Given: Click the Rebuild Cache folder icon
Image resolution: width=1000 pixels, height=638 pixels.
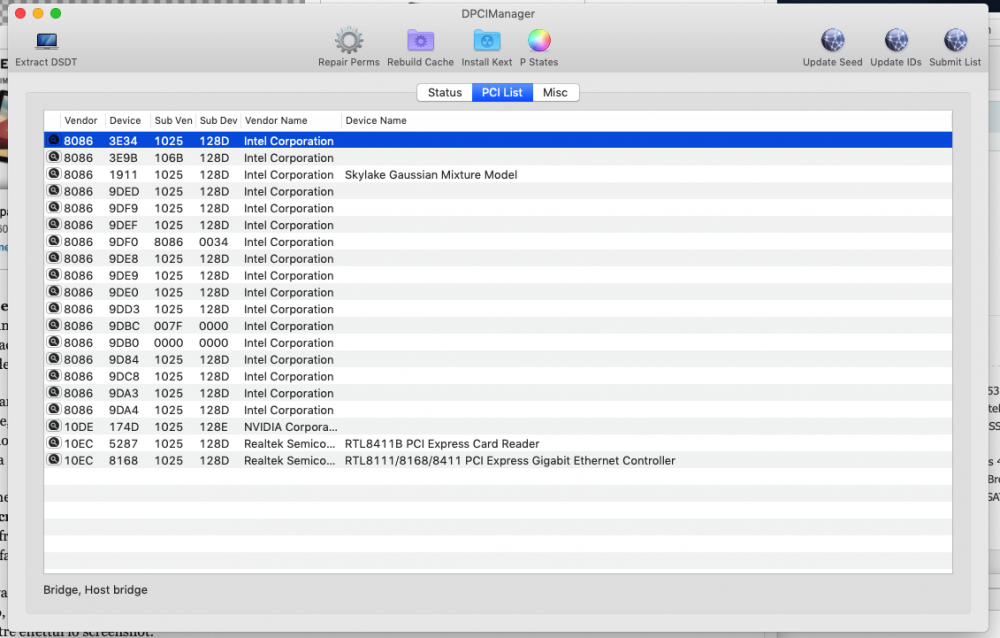Looking at the screenshot, I should (x=420, y=41).
